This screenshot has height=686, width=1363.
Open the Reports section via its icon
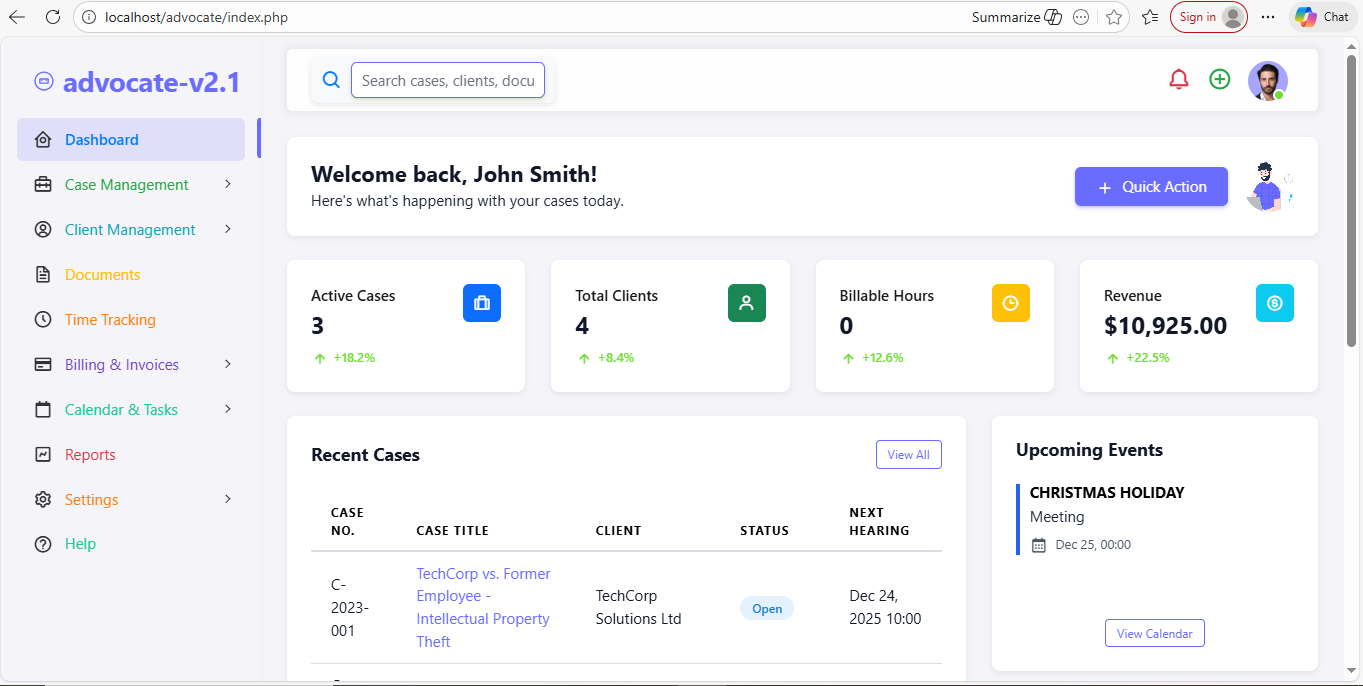[42, 454]
